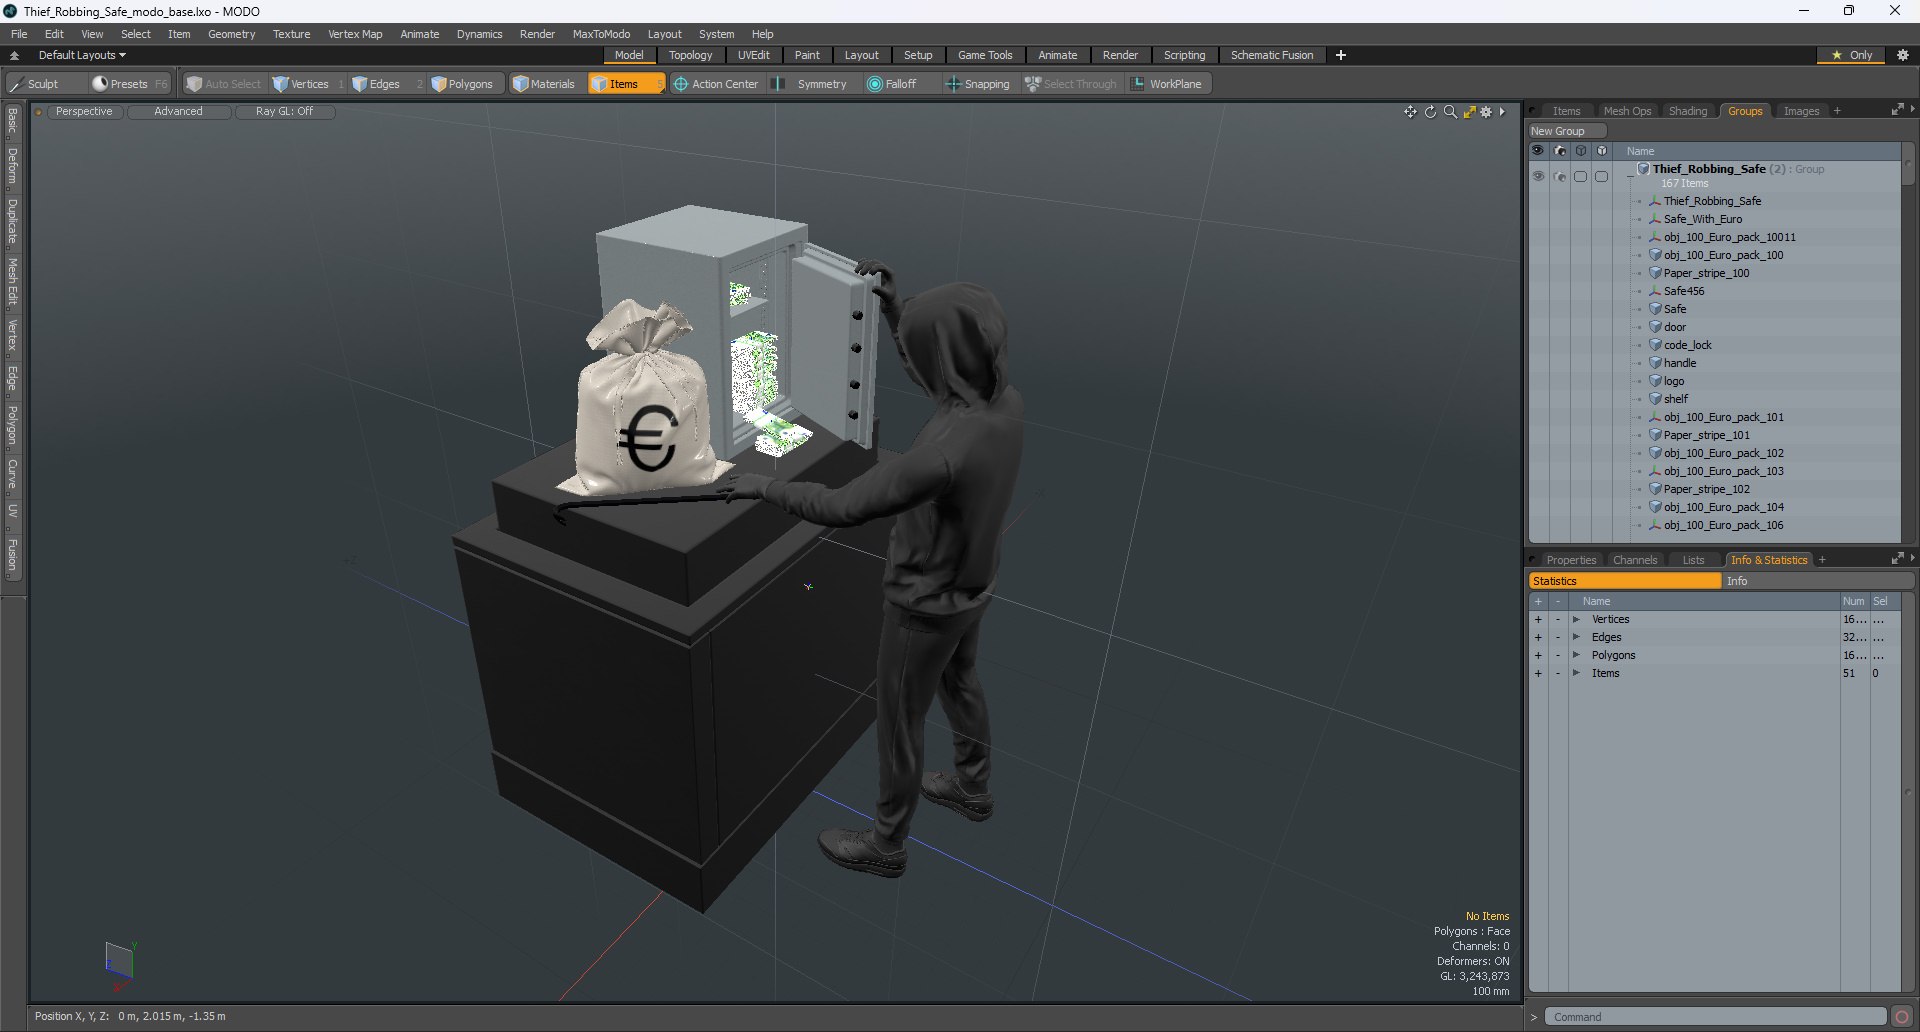This screenshot has height=1032, width=1920.
Task: Click the viewport rotate icon
Action: [x=1430, y=112]
